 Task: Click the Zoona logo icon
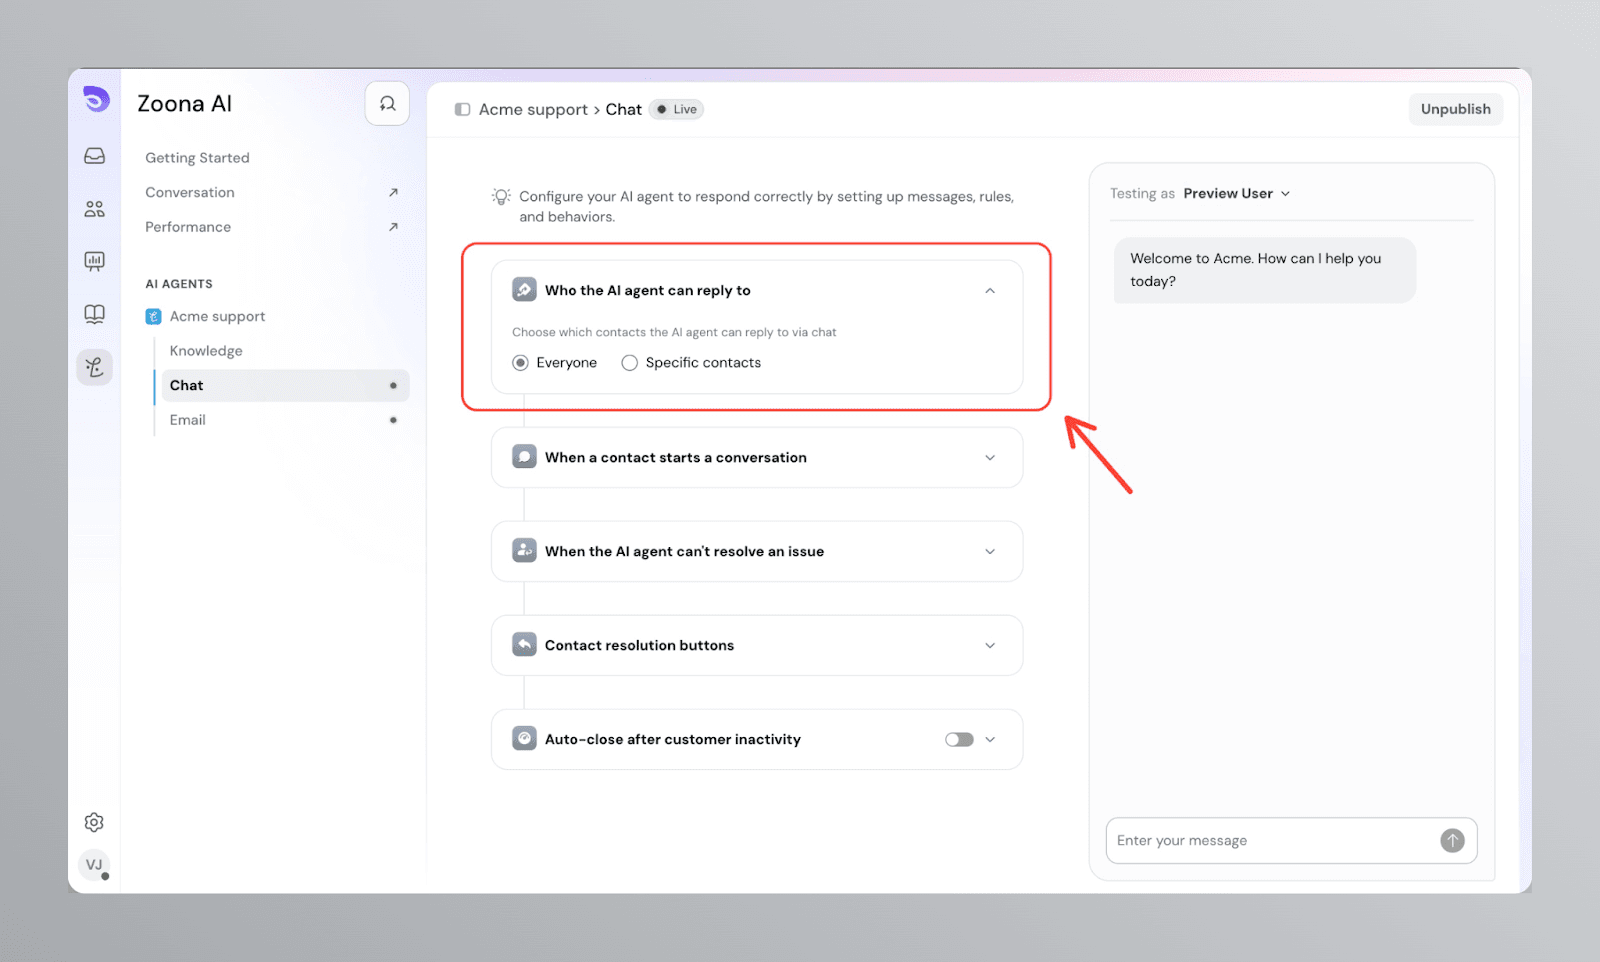click(x=96, y=99)
